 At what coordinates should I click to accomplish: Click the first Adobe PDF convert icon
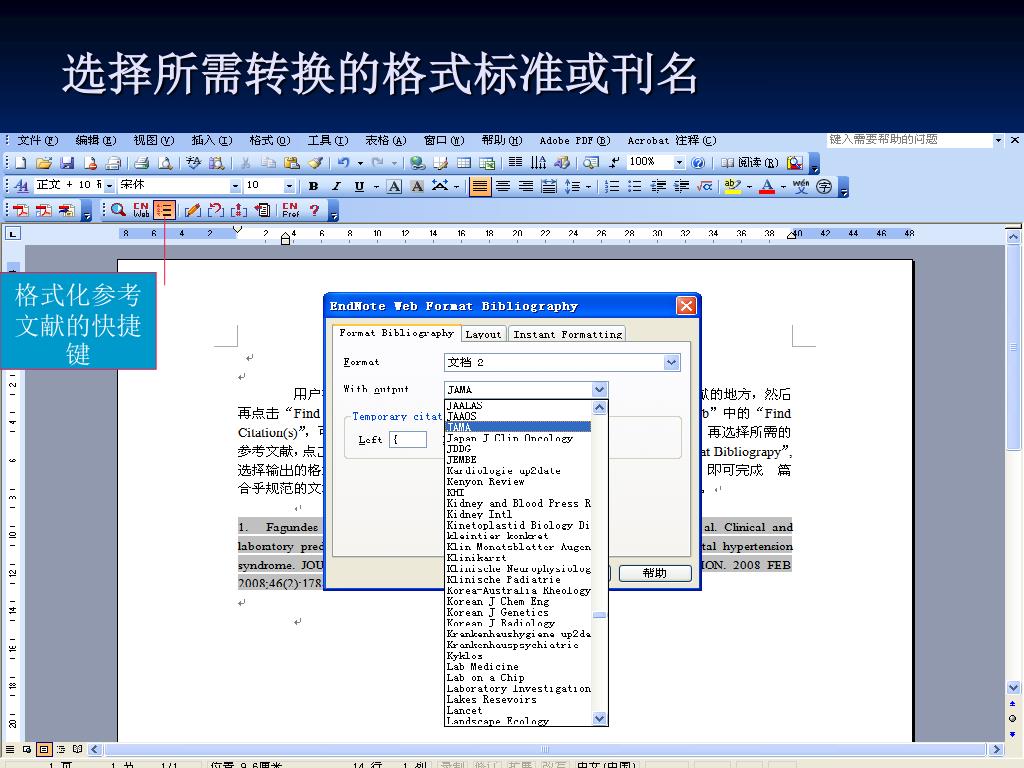[21, 210]
